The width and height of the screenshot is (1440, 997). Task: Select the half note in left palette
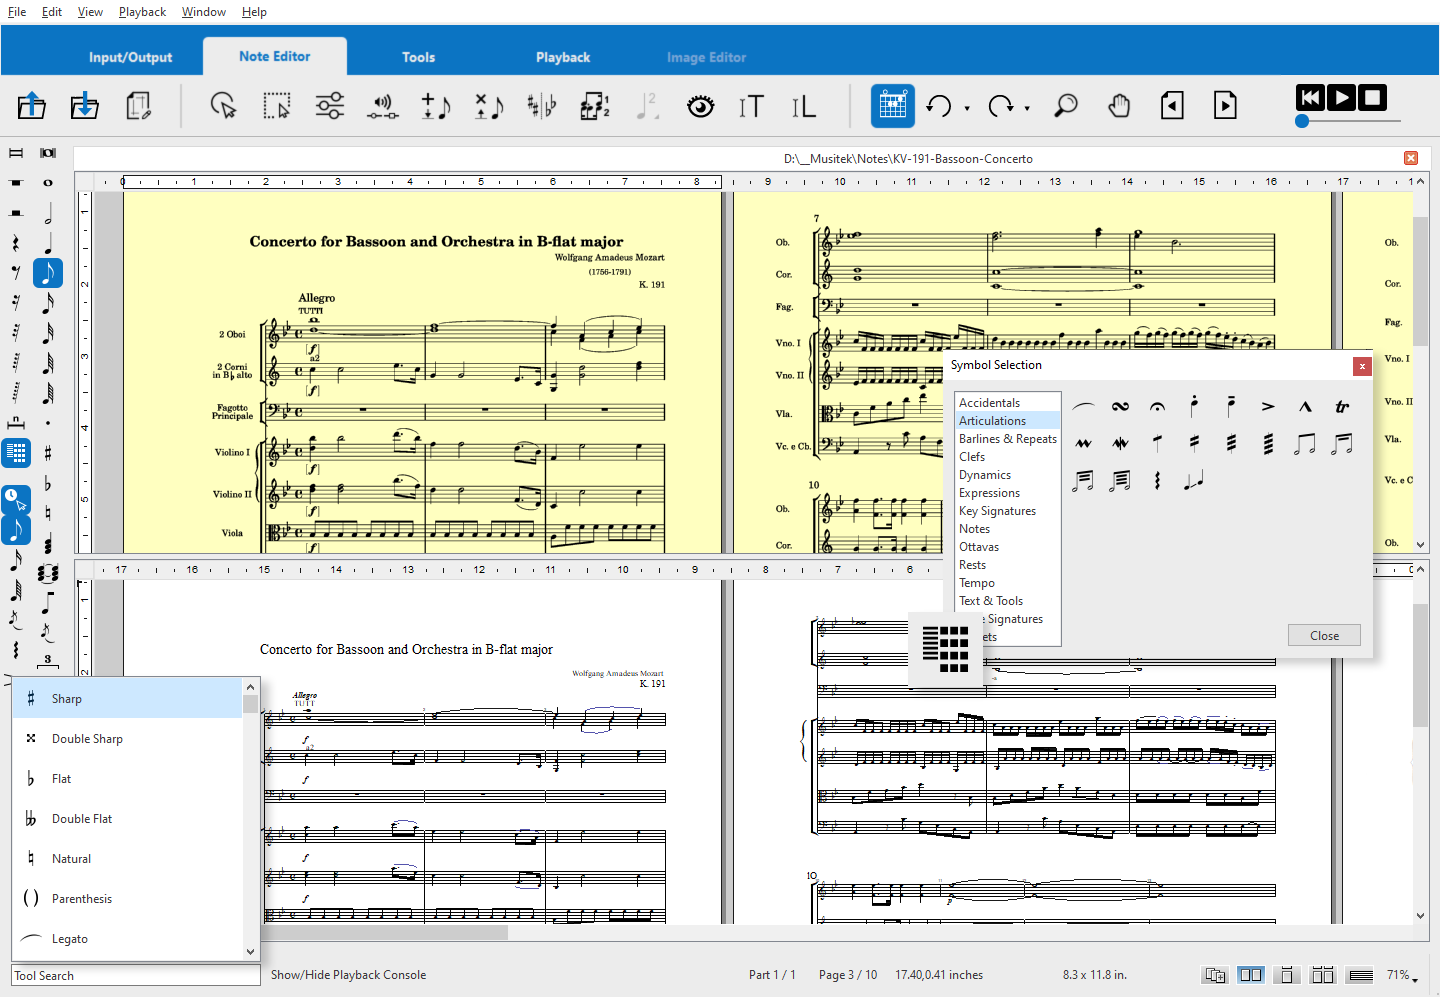click(x=47, y=213)
